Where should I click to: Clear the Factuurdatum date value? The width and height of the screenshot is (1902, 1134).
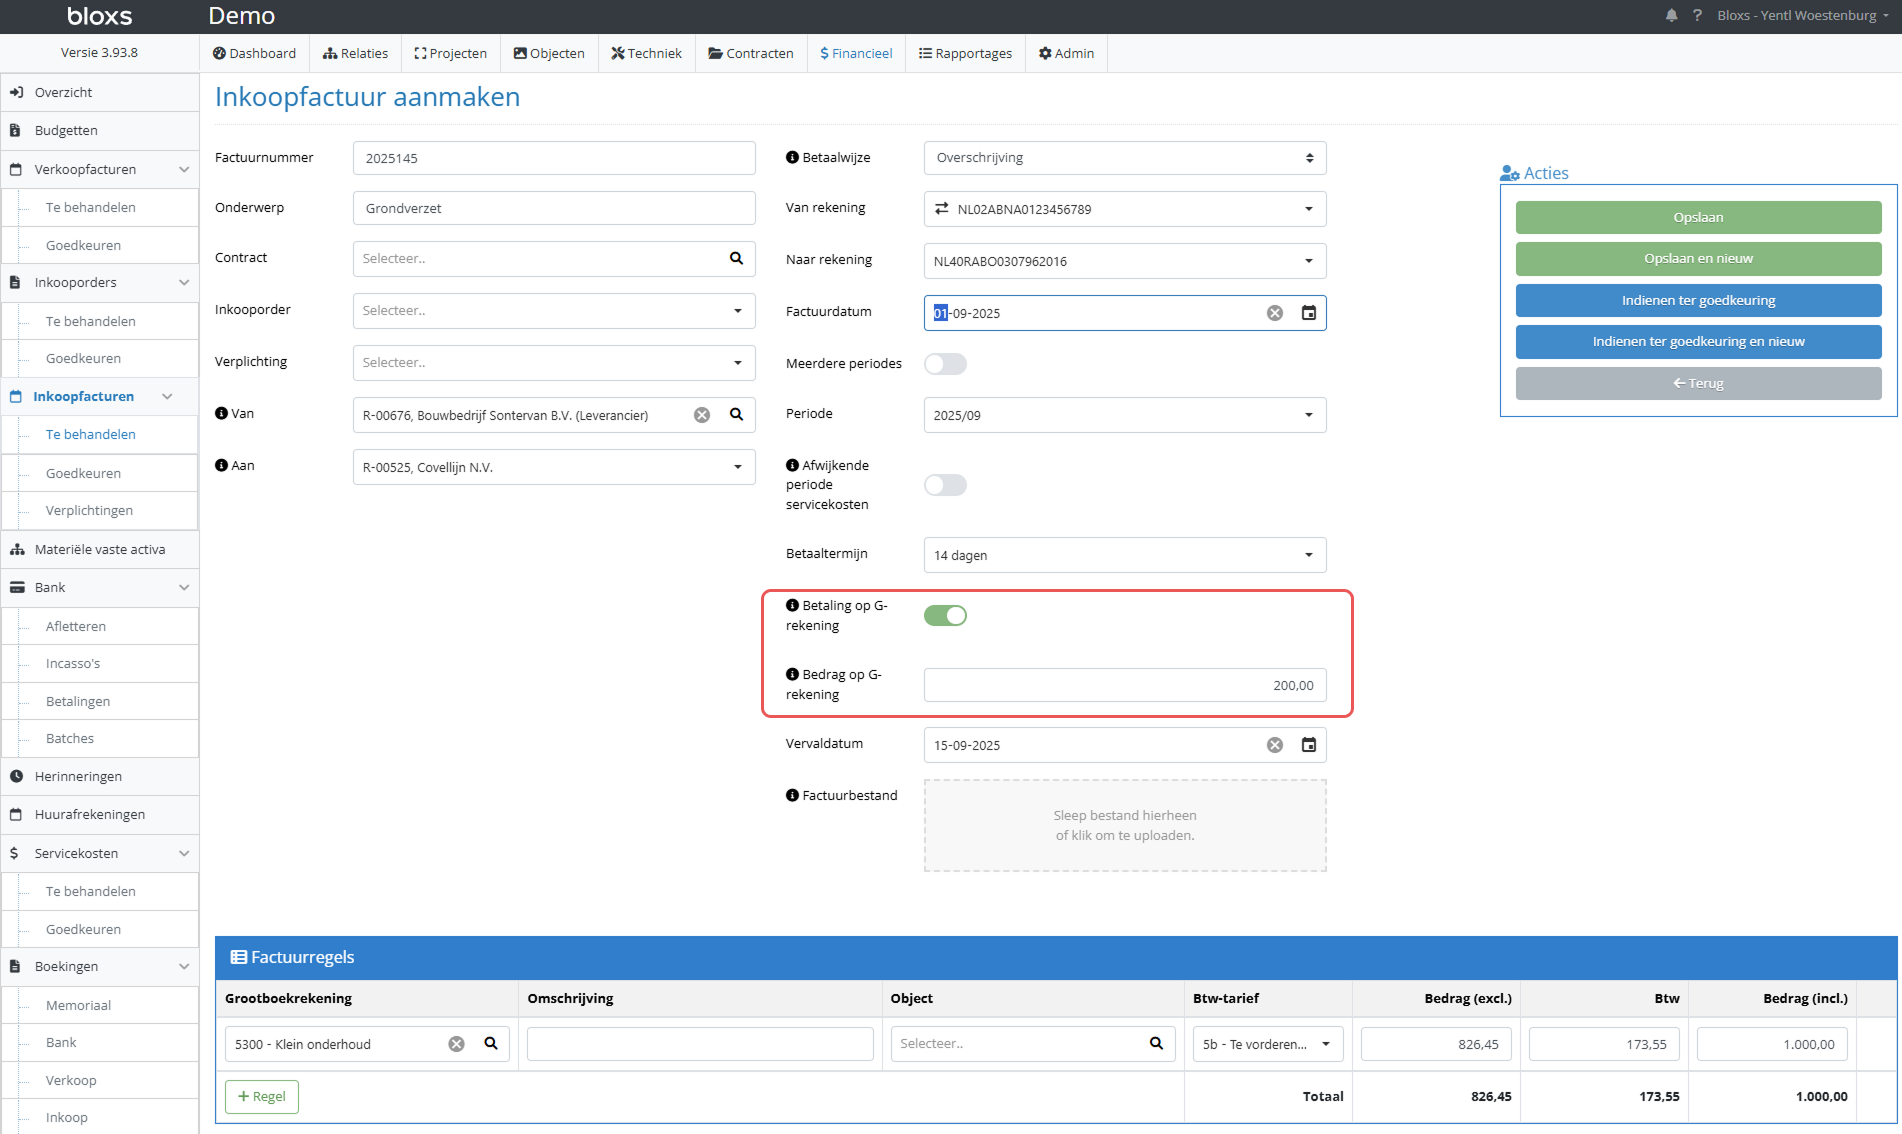pyautogui.click(x=1275, y=313)
